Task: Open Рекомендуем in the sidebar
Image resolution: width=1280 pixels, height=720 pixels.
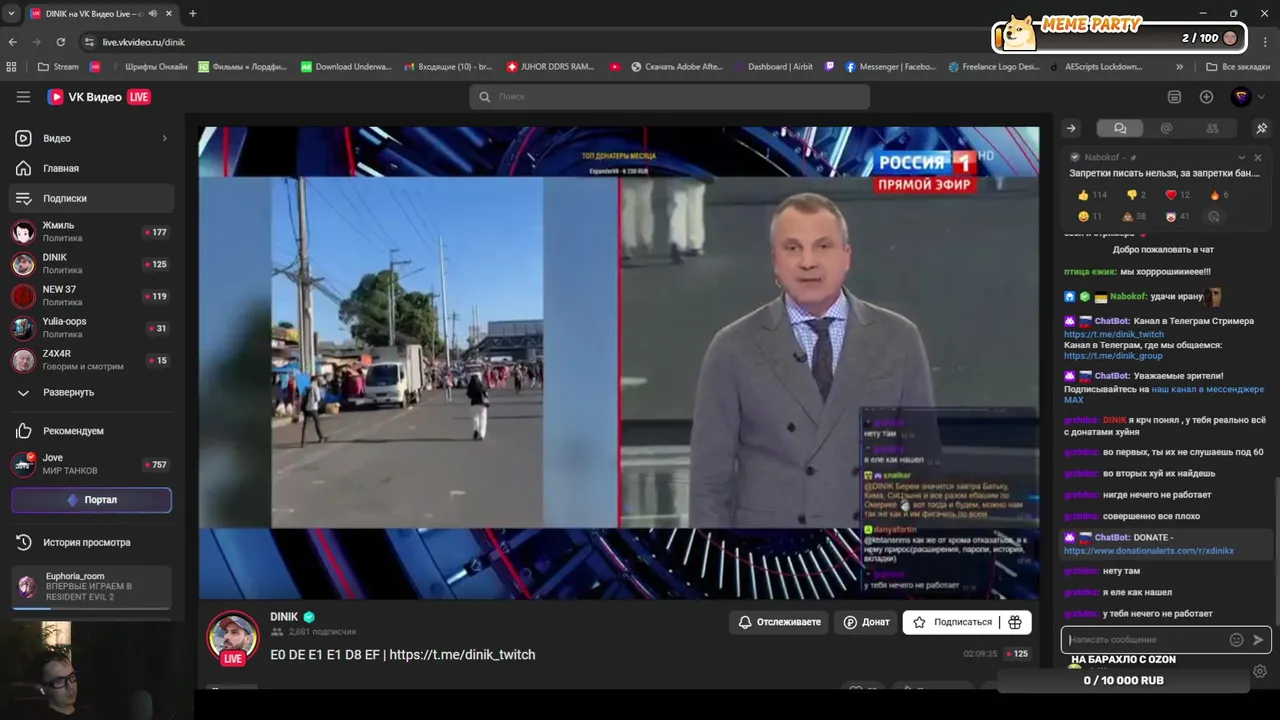Action: pos(91,431)
